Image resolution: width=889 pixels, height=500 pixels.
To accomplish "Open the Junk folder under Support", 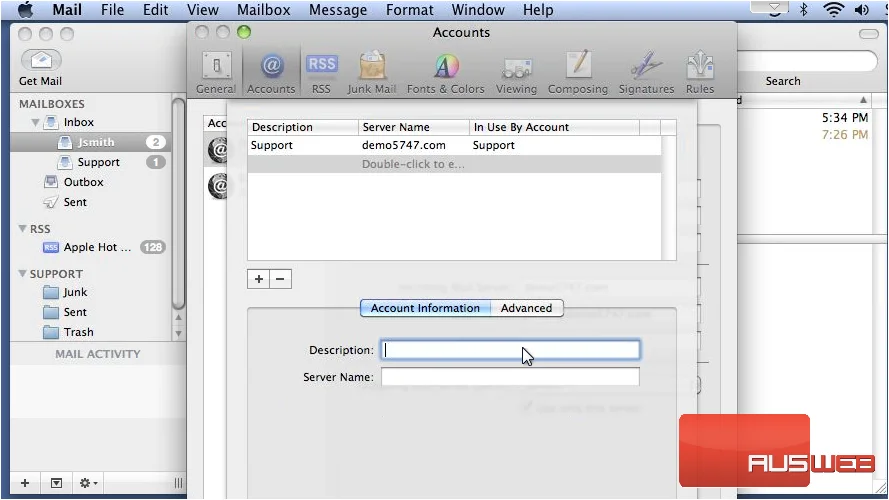I will click(x=75, y=292).
